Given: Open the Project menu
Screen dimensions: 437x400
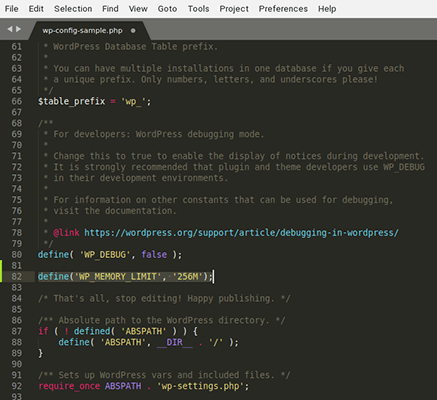Looking at the screenshot, I should (x=234, y=9).
